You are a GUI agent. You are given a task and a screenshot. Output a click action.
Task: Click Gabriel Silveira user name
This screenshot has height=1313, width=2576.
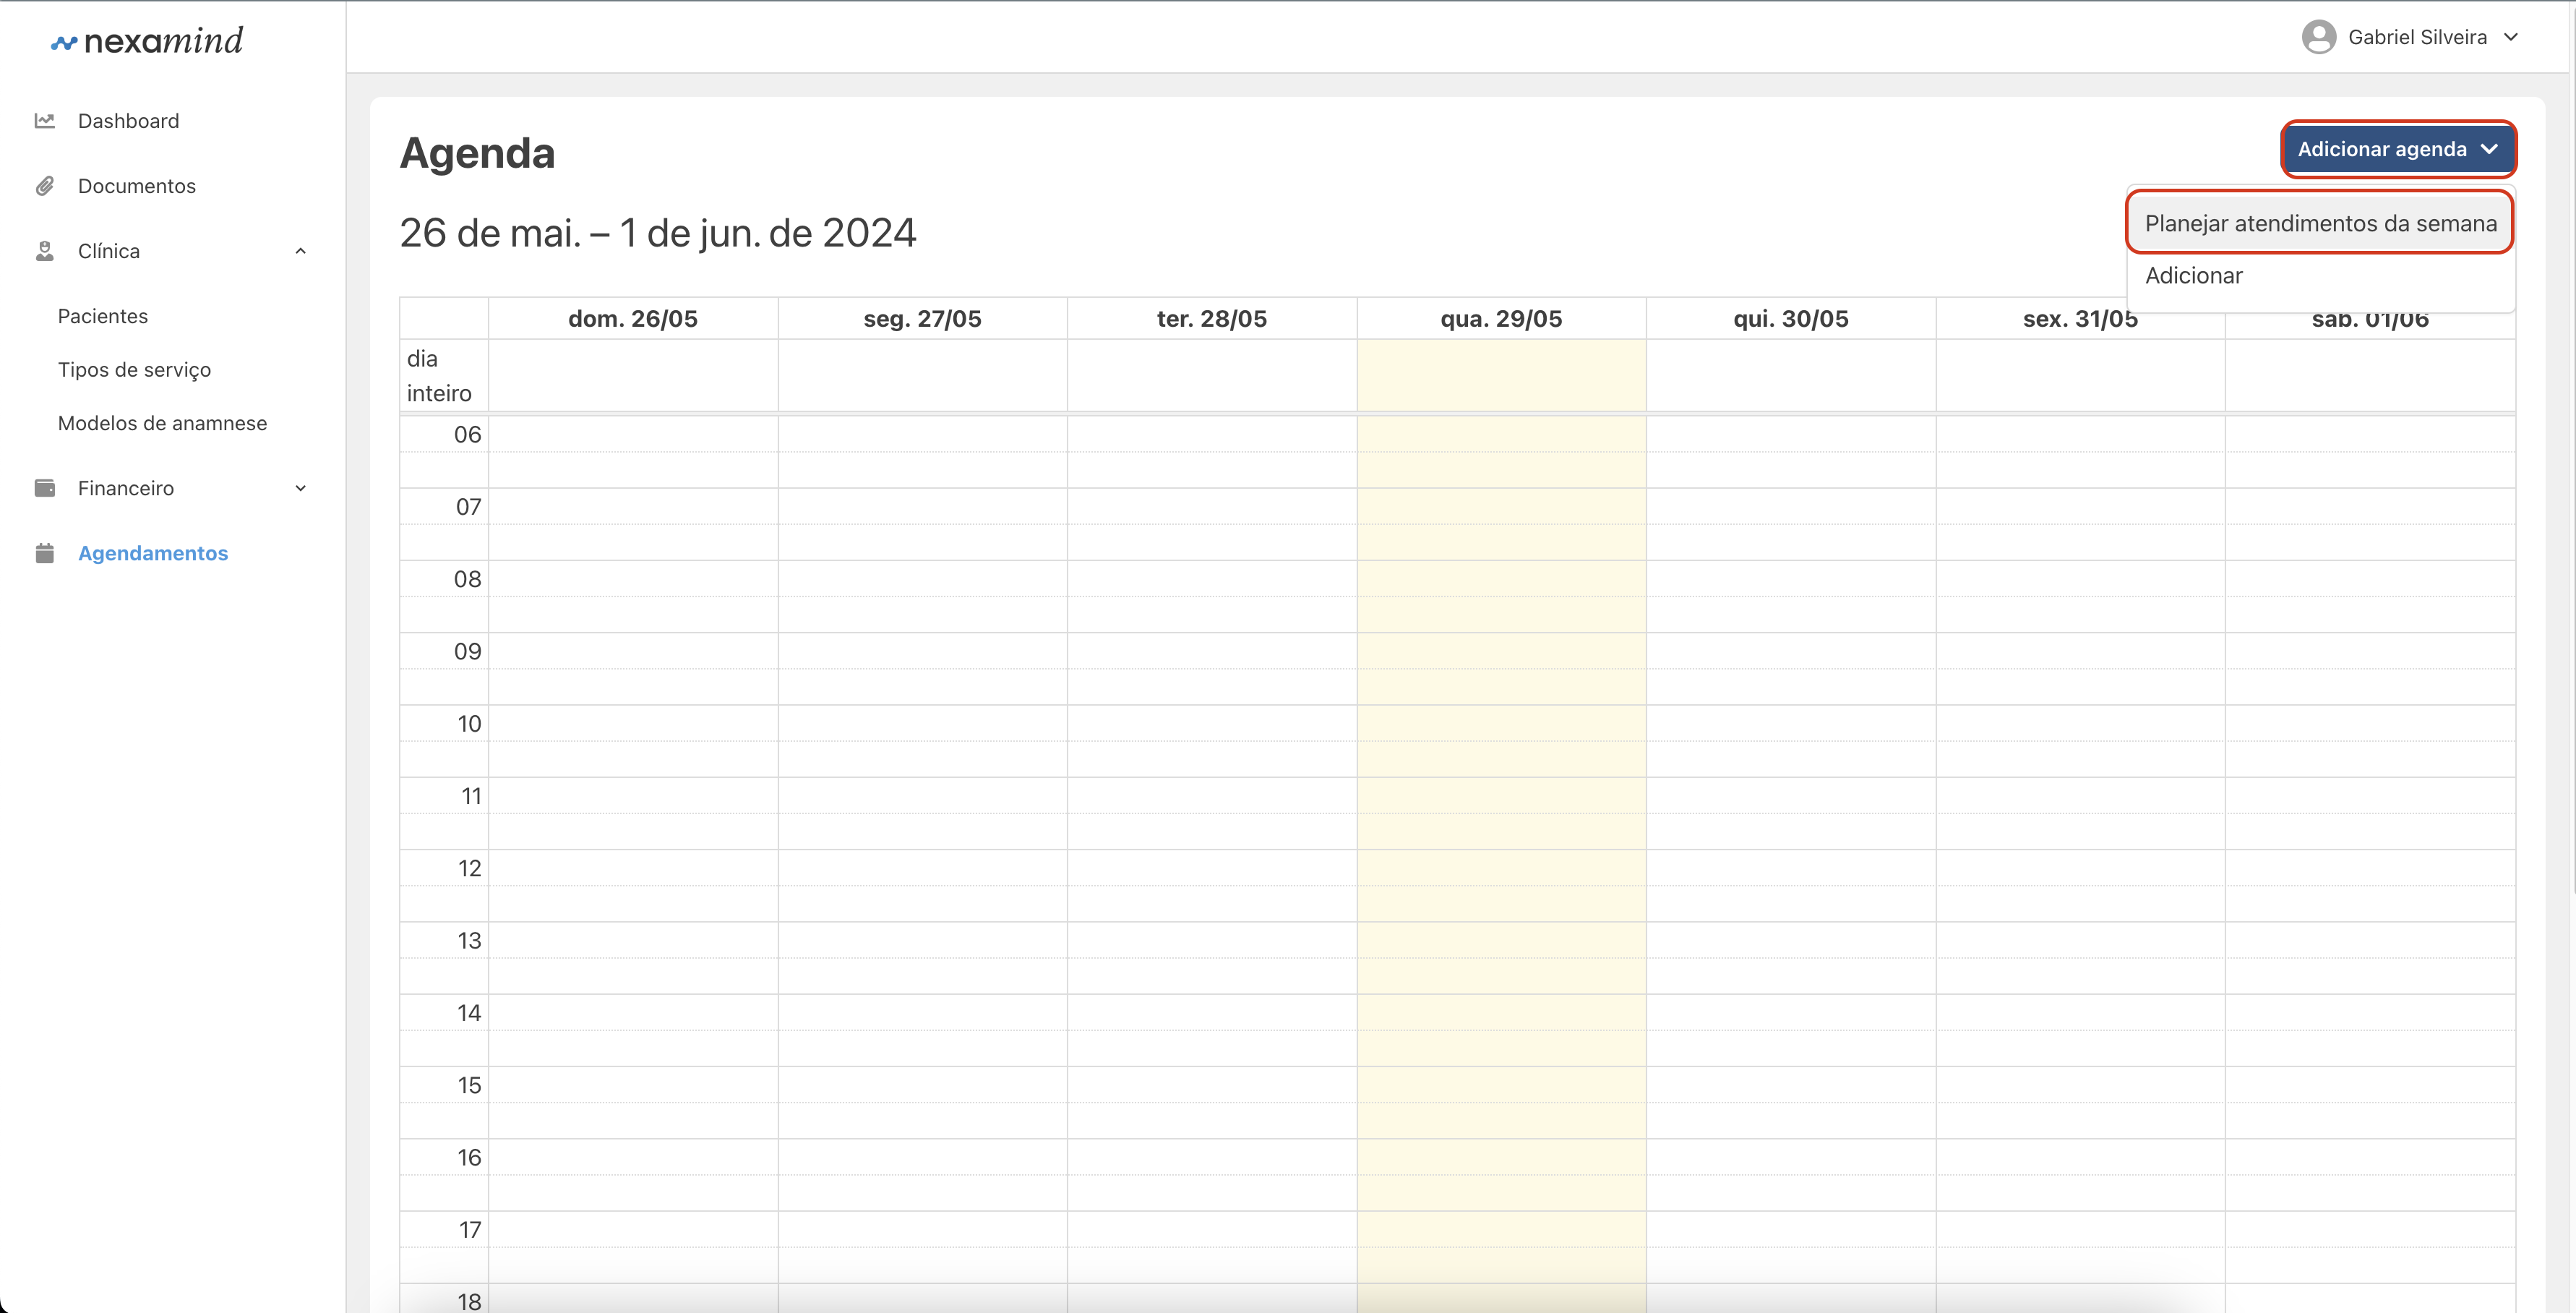click(x=2417, y=37)
